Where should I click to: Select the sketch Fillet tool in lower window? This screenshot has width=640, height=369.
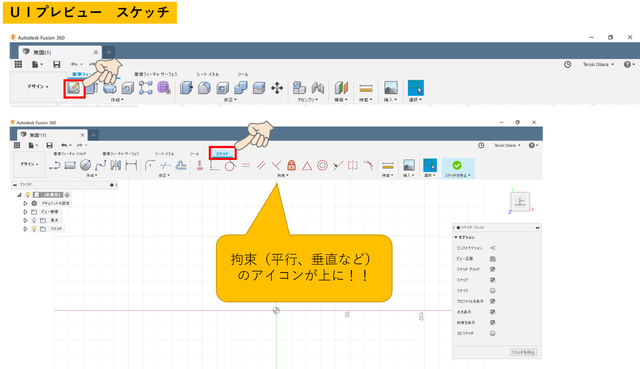[150, 165]
